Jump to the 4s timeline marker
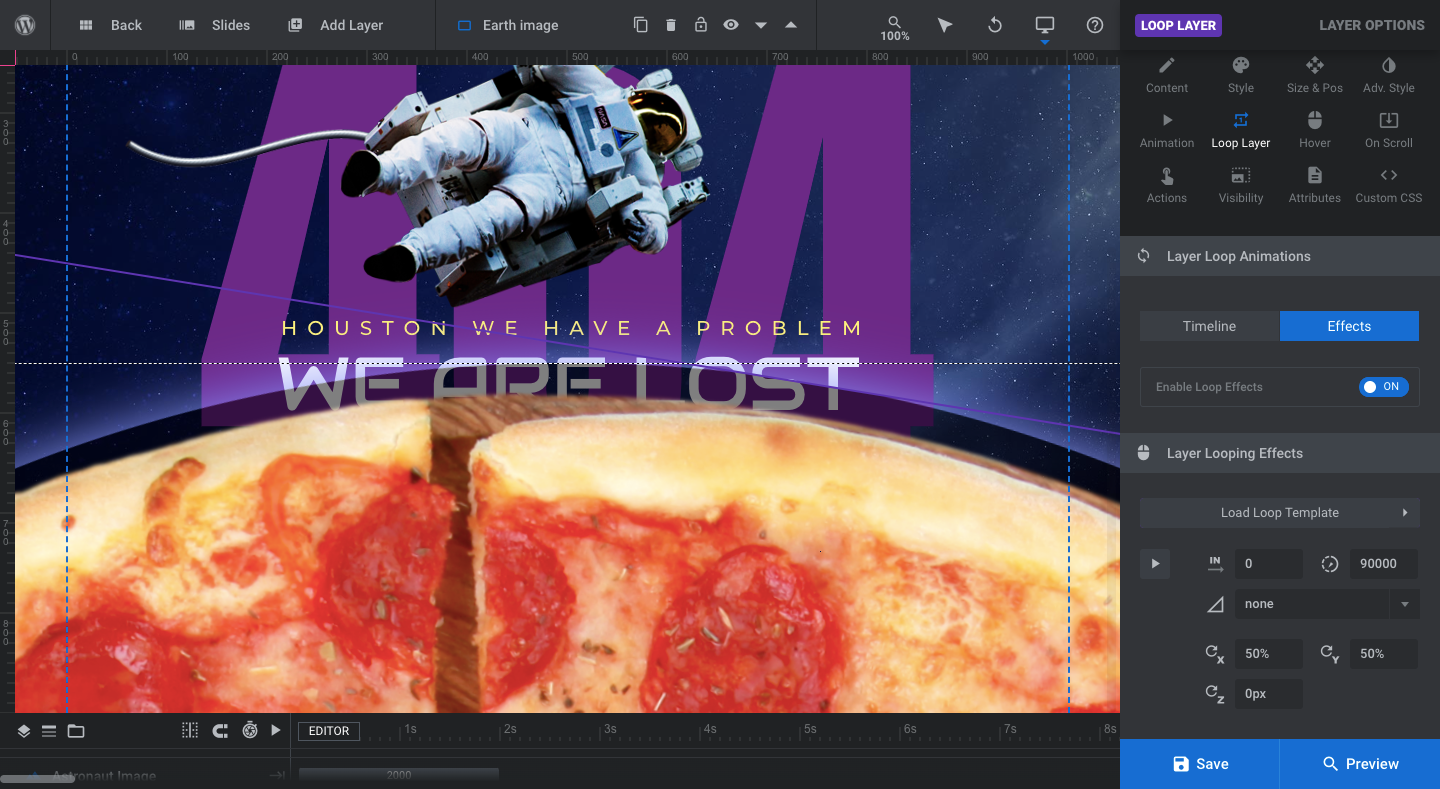The width and height of the screenshot is (1440, 789). coord(709,729)
